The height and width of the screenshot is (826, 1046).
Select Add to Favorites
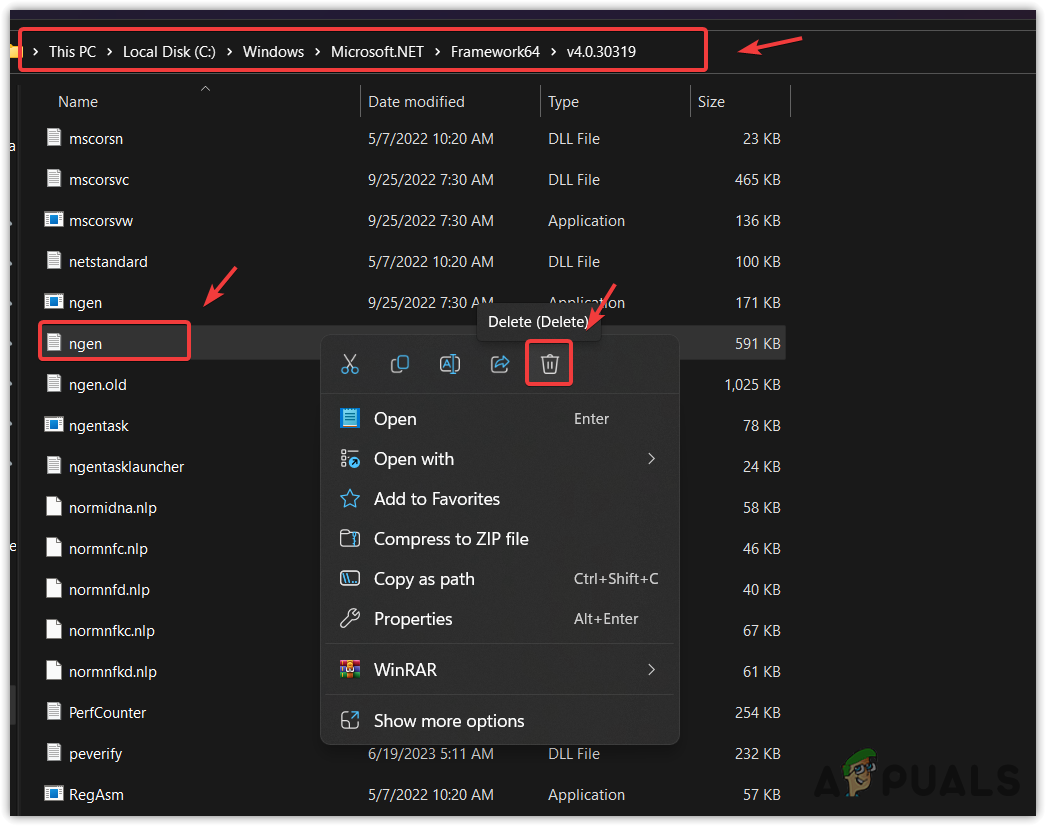[499, 498]
